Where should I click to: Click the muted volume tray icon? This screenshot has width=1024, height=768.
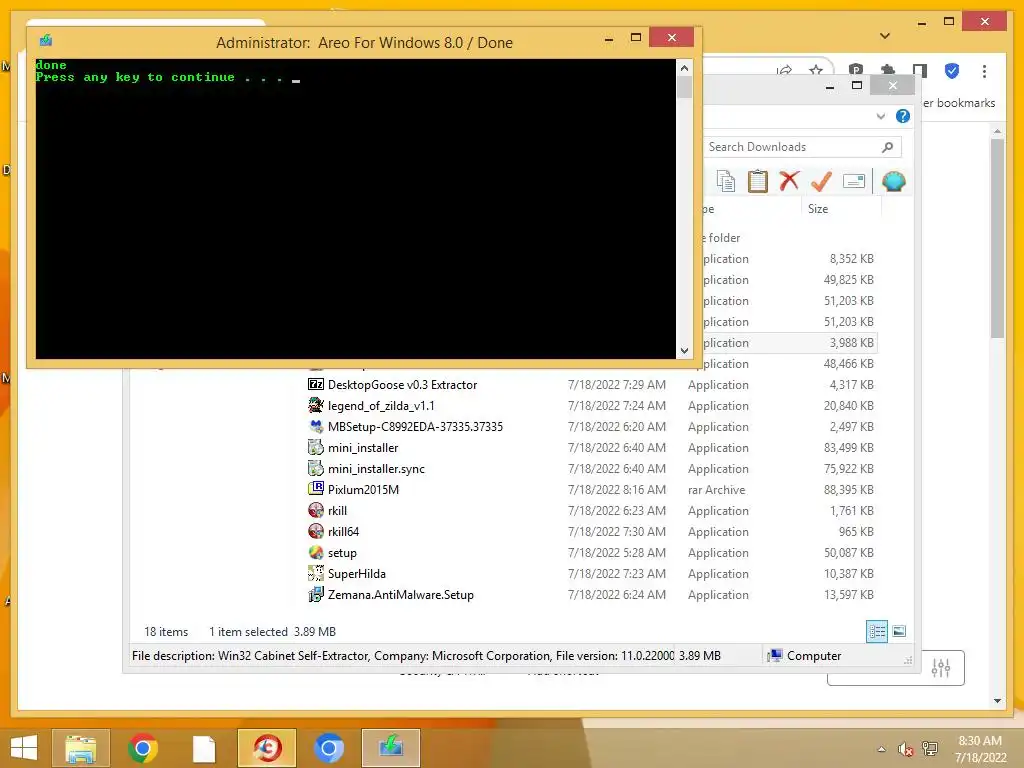[x=905, y=749]
